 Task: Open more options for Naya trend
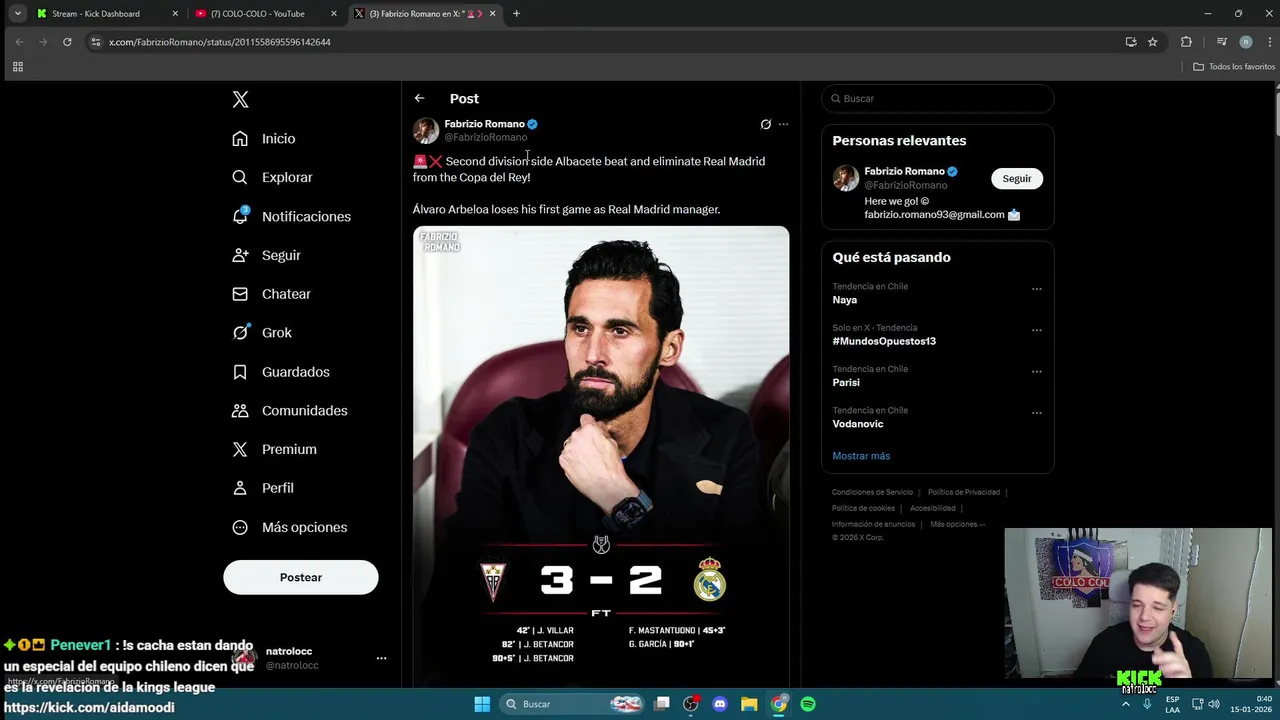tap(1037, 289)
